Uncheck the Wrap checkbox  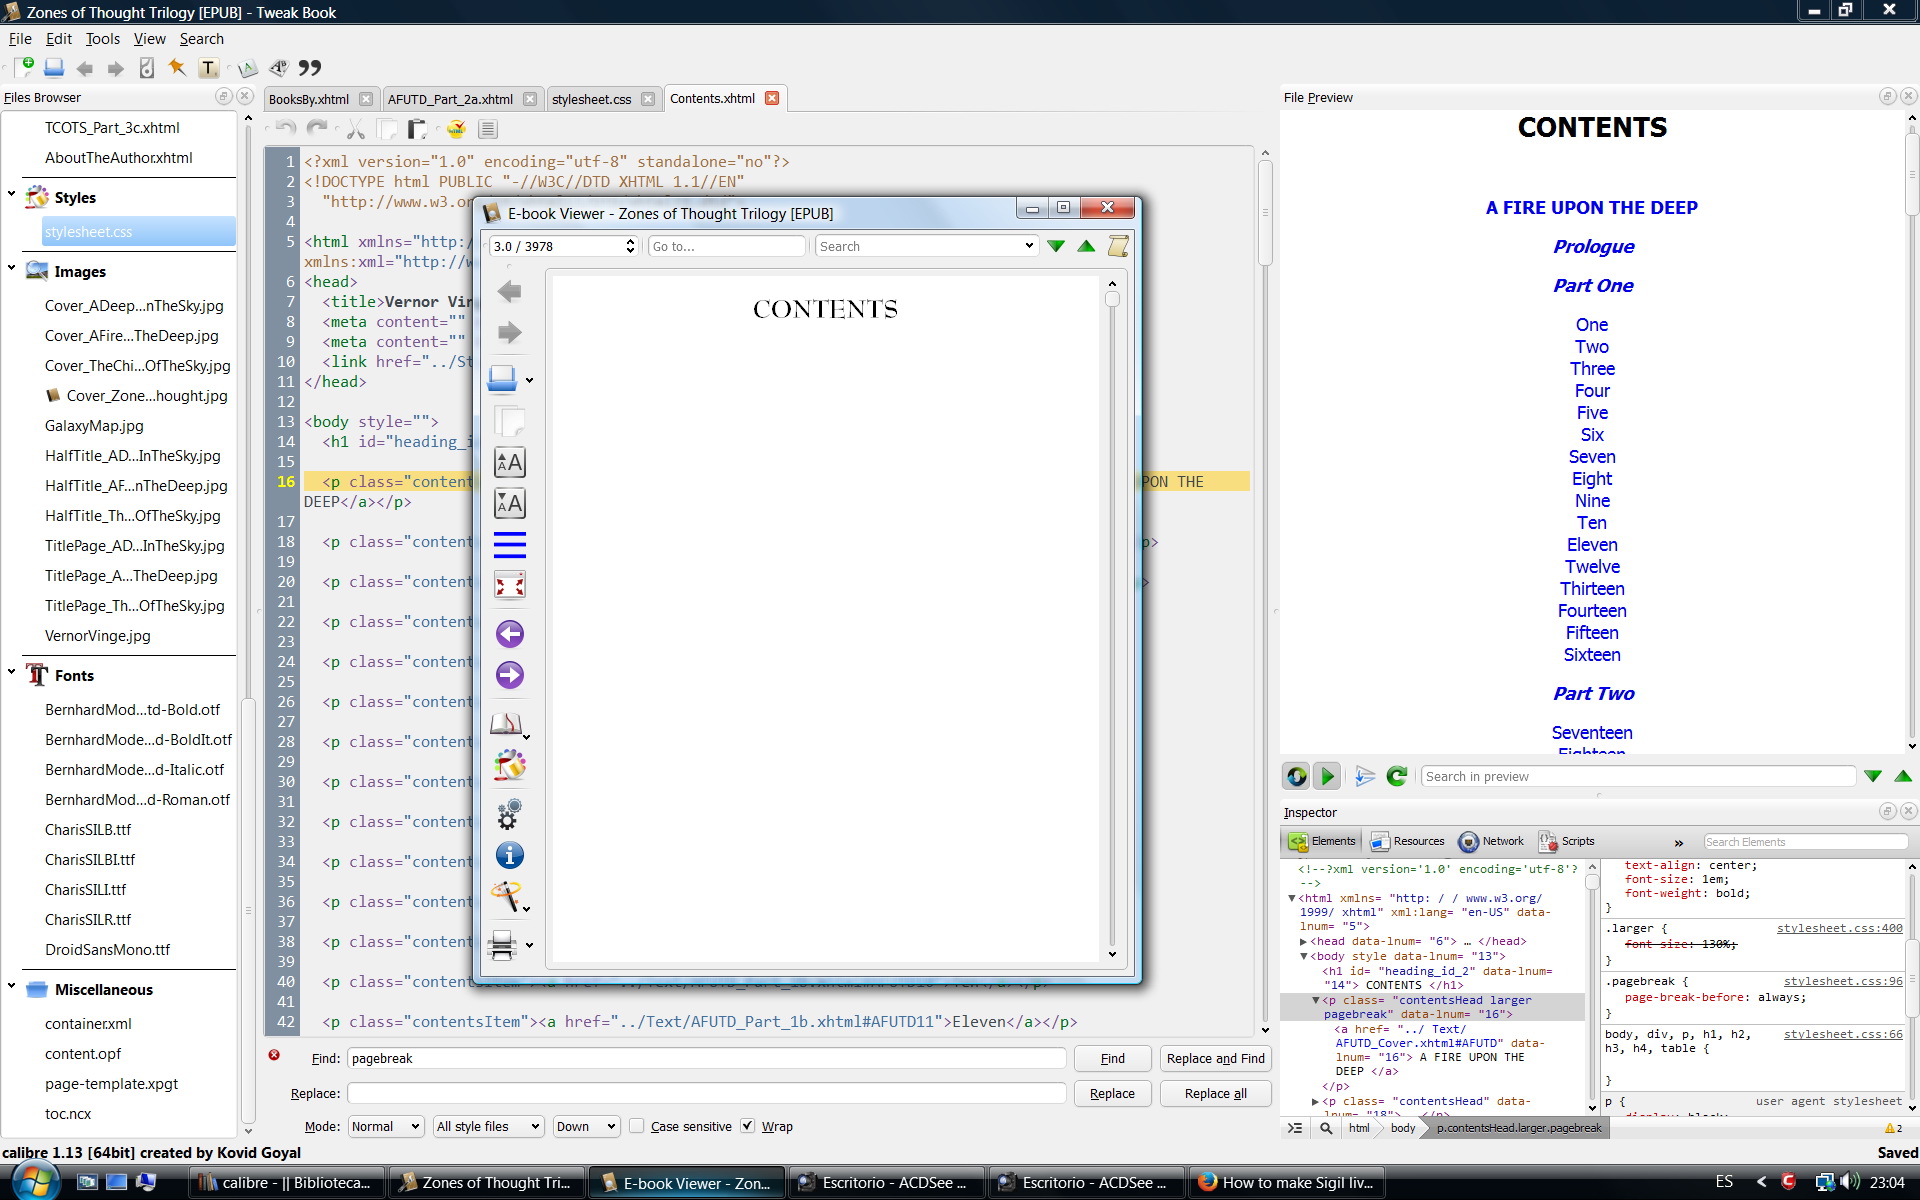coord(747,1126)
